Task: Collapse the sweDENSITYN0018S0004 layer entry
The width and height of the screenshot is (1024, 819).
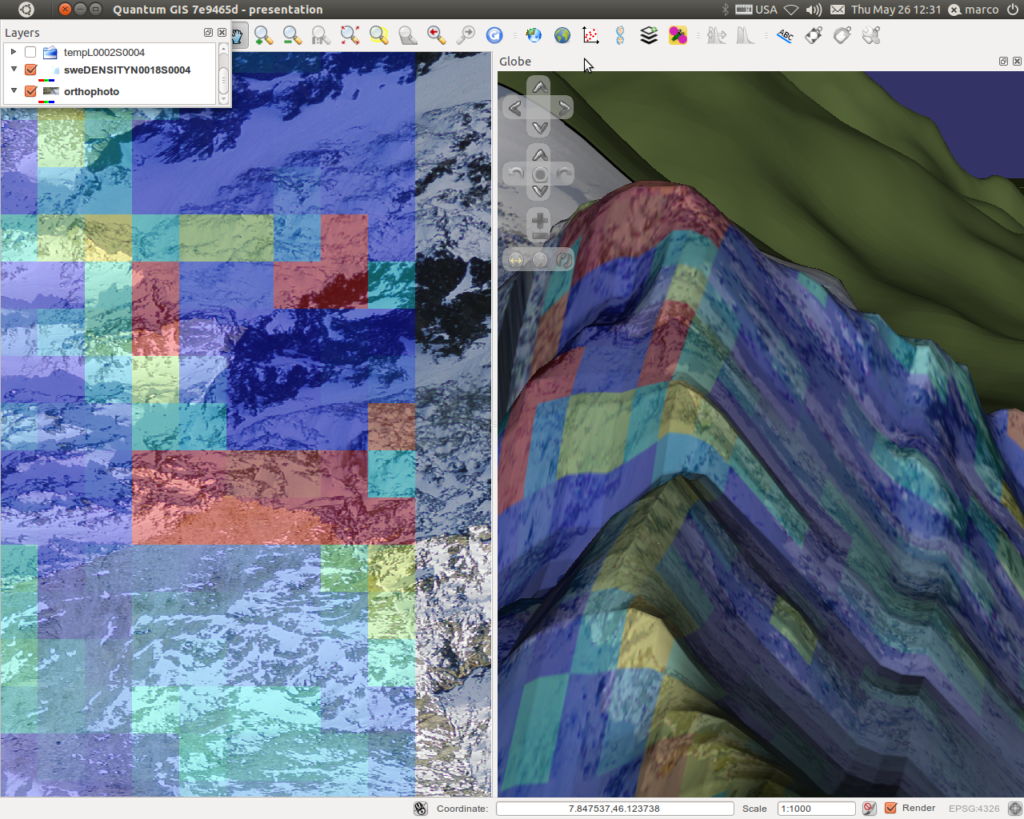Action: coord(14,69)
